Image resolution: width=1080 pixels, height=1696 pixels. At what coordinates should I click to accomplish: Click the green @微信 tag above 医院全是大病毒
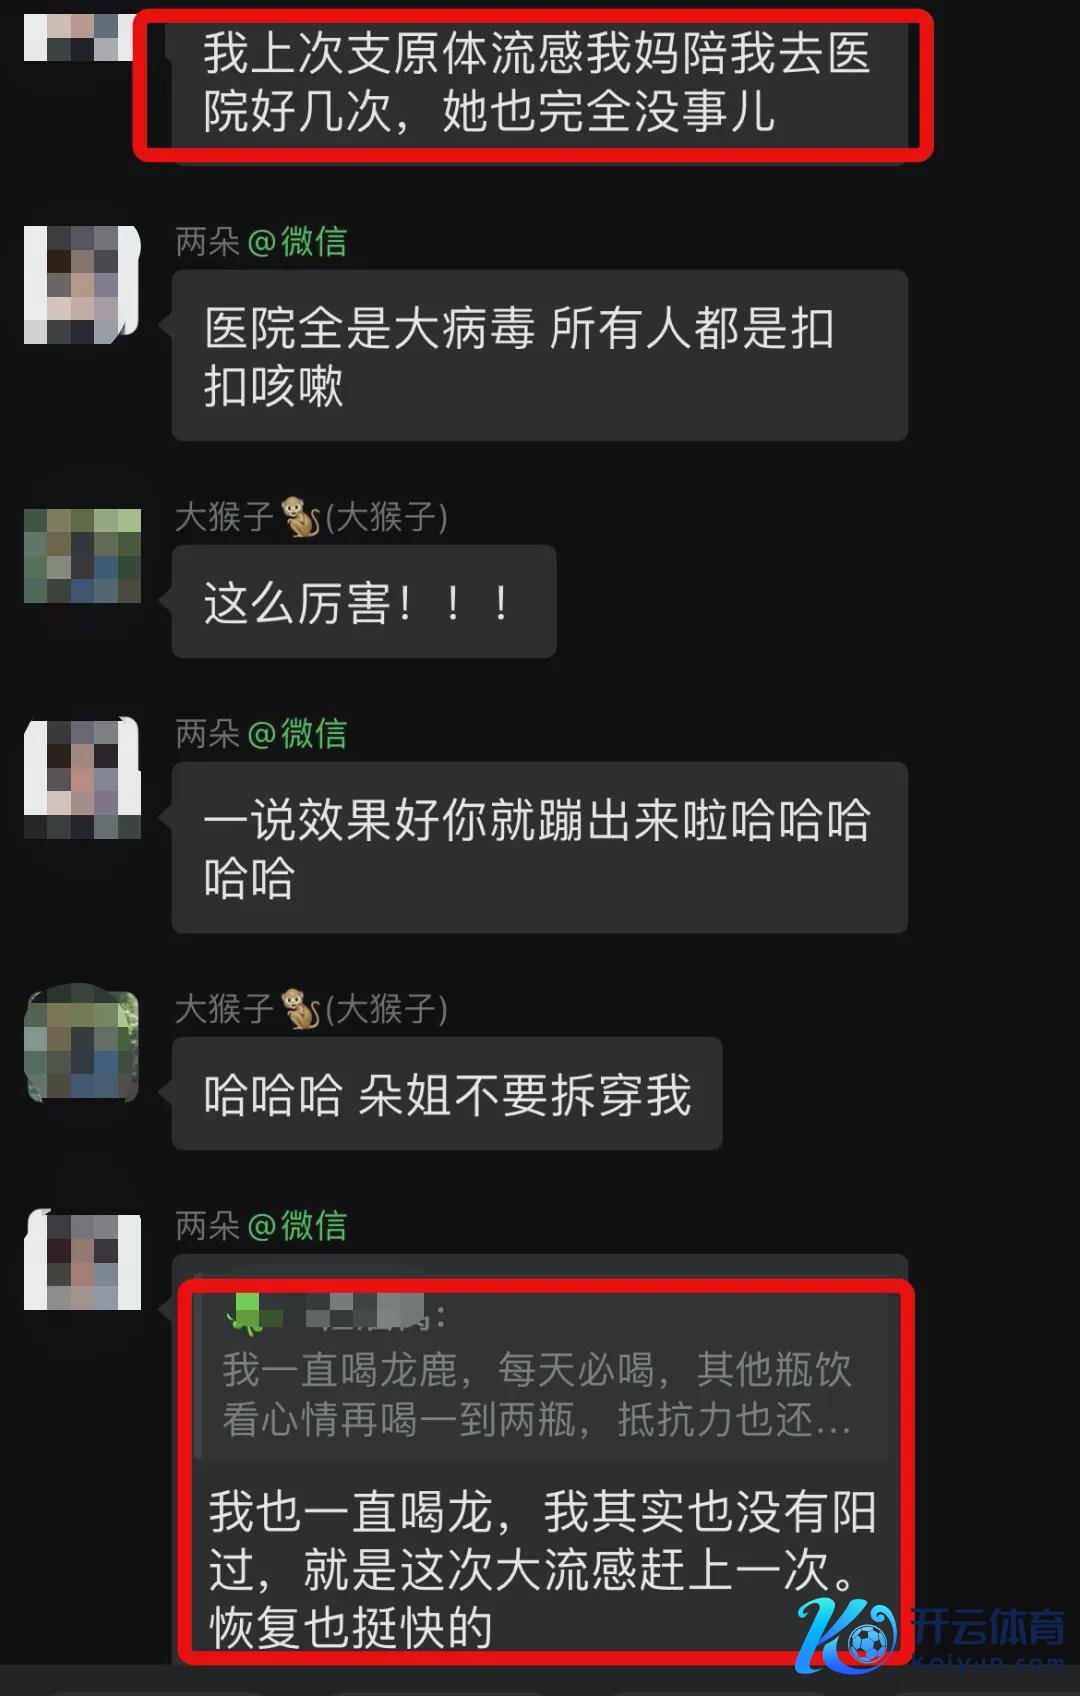pos(297,241)
